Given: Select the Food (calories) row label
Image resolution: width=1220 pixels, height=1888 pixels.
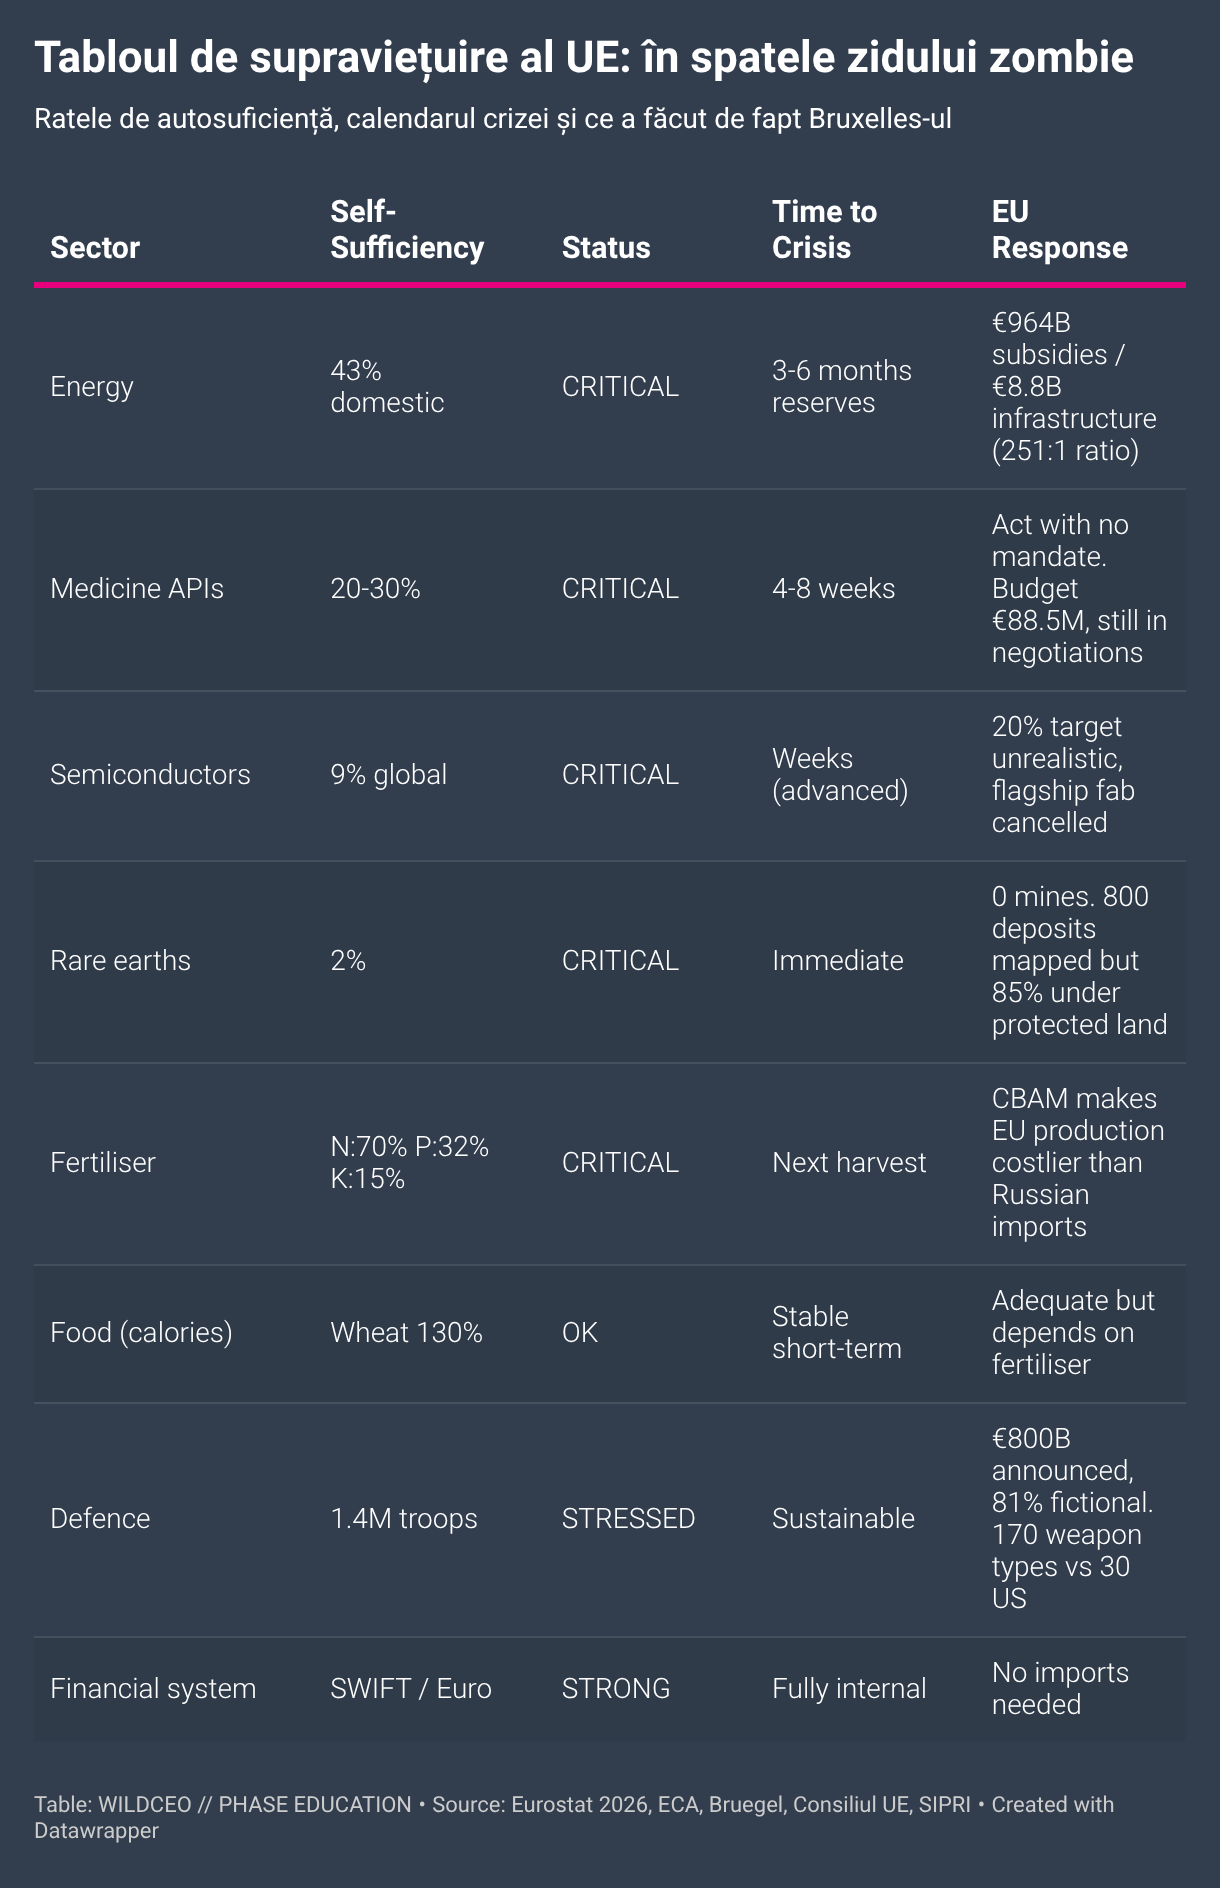Looking at the screenshot, I should [x=141, y=1332].
